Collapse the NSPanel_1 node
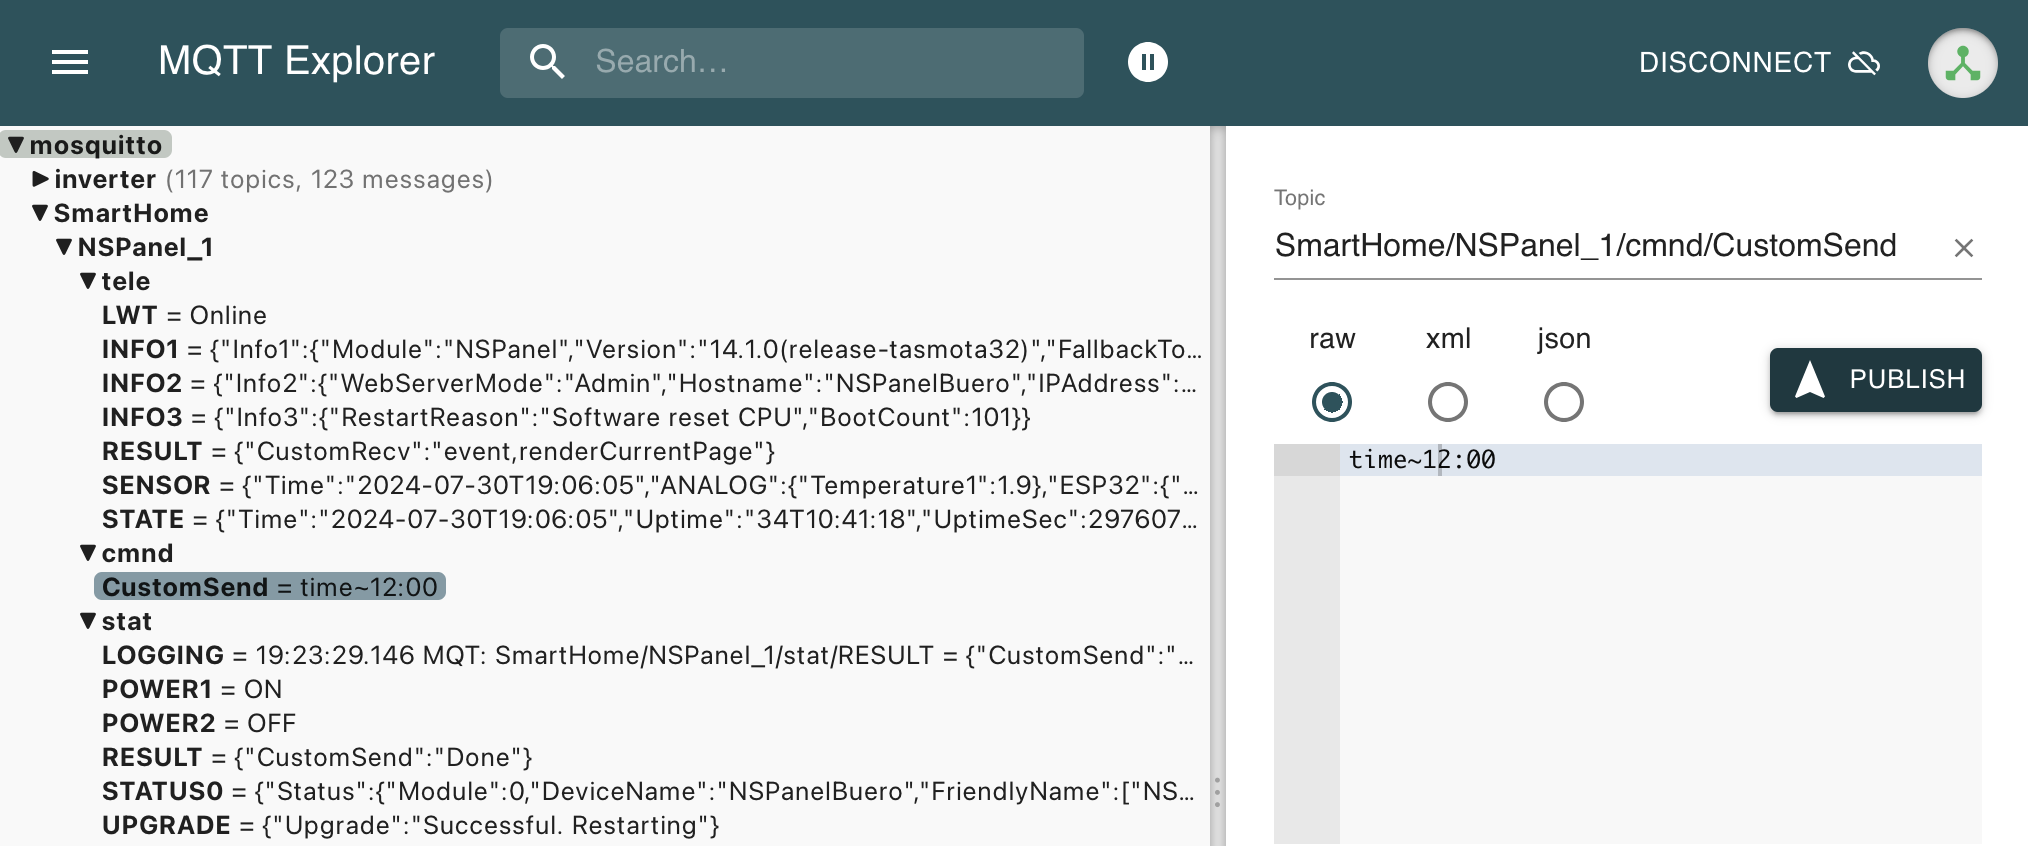 coord(65,247)
